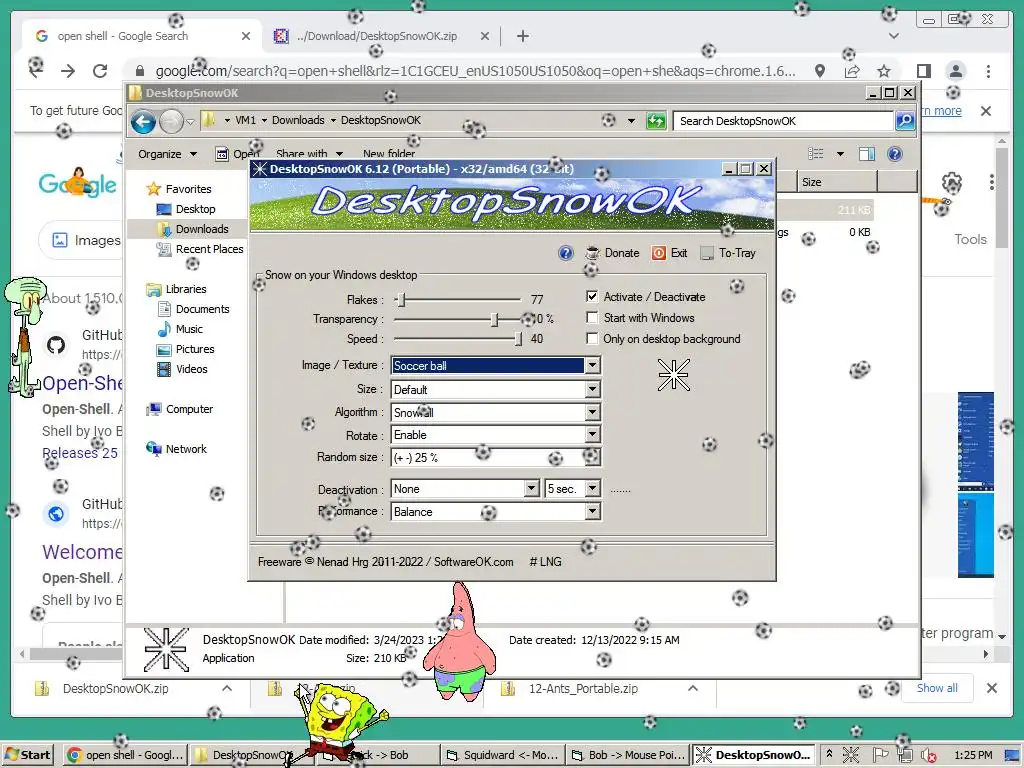Switch to DesktopSnowOK.zip download tab

click(376, 36)
